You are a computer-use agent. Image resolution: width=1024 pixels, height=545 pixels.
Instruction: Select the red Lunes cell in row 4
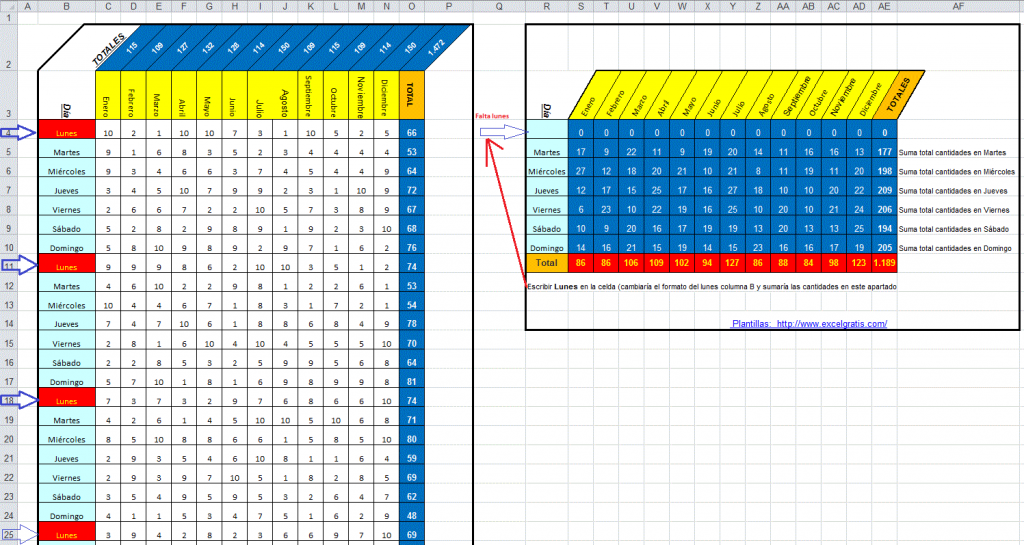coord(67,132)
